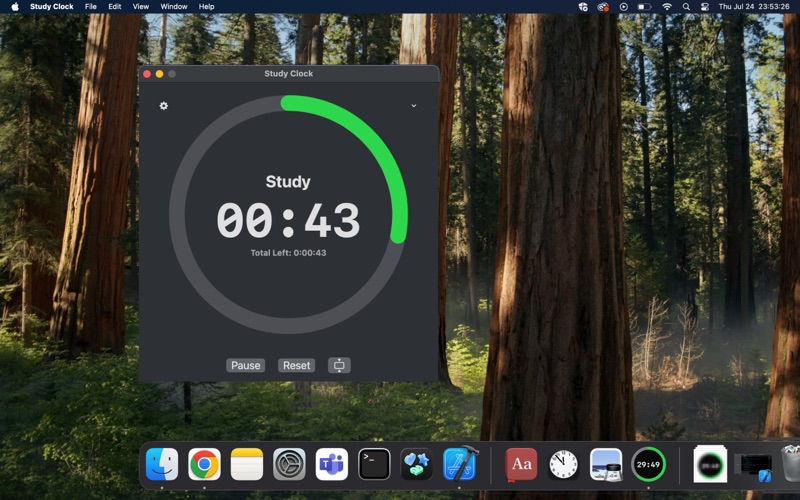Open the View menu
Viewport: 800px width, 500px height.
coord(141,7)
